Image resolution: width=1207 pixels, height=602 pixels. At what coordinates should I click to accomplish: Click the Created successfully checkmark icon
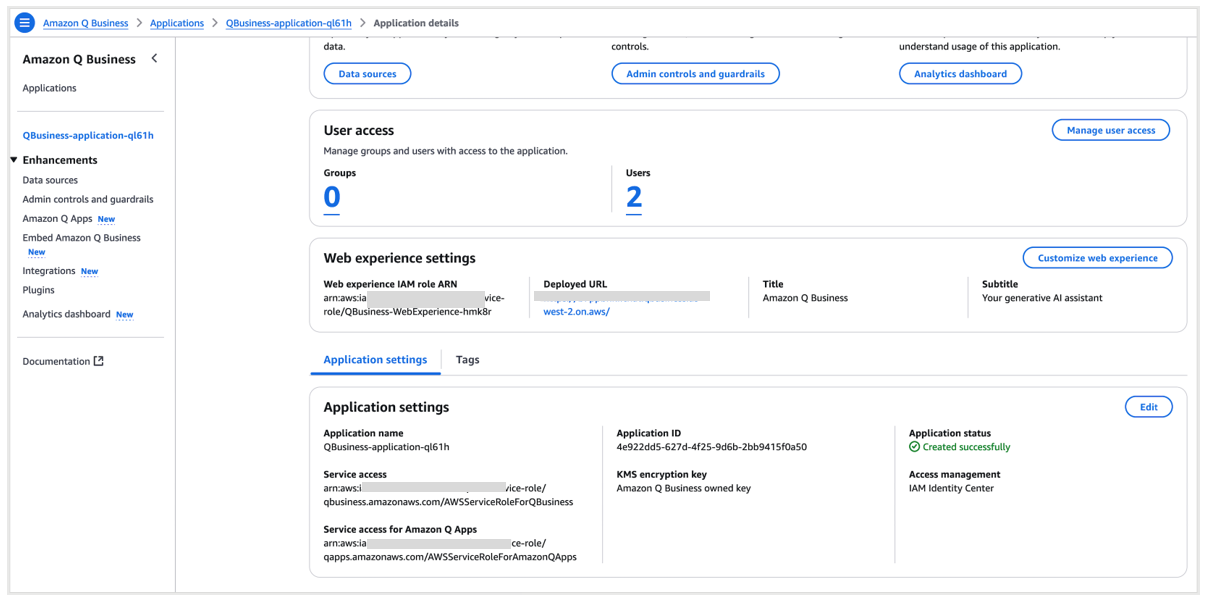click(x=914, y=447)
